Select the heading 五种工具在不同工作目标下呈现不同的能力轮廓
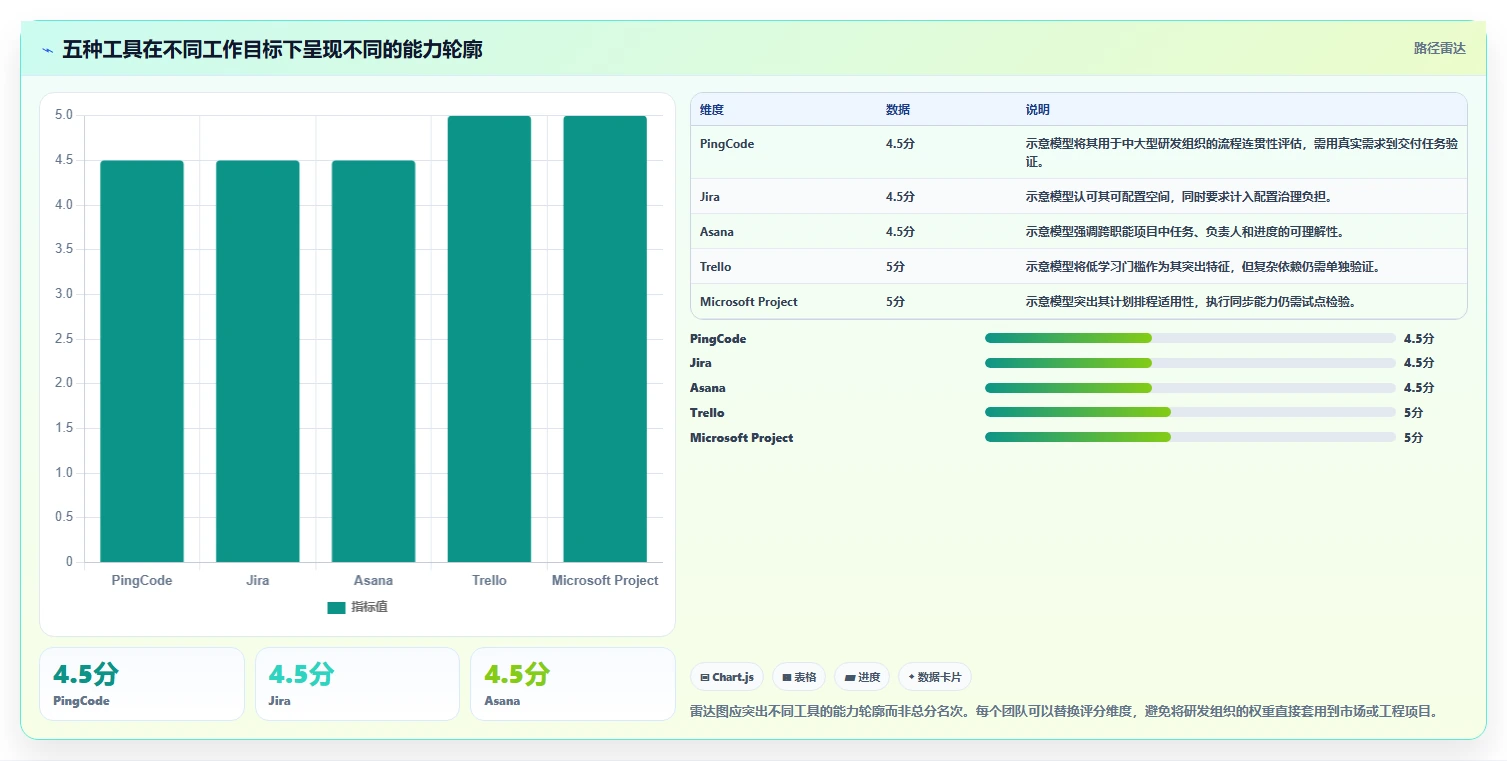This screenshot has width=1507, height=761. pyautogui.click(x=272, y=49)
